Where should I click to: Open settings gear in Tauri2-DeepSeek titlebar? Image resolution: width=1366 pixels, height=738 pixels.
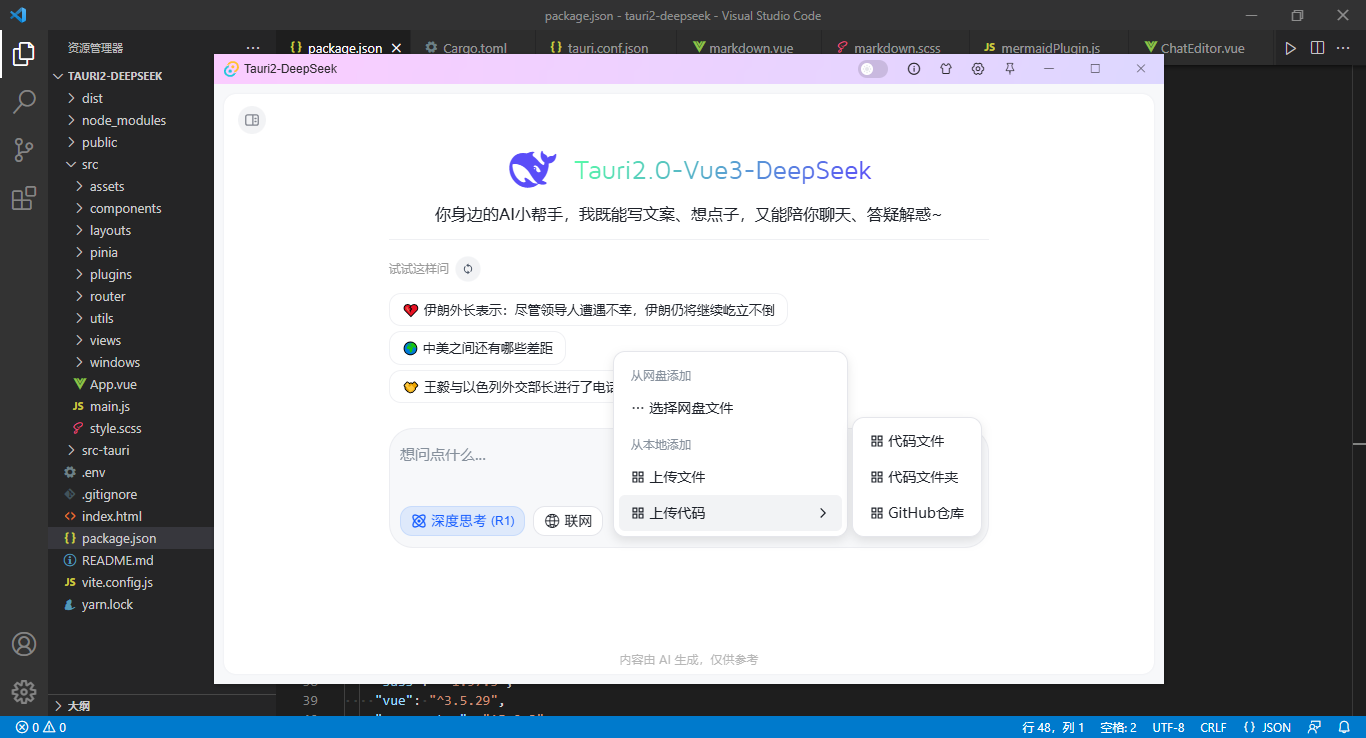pyautogui.click(x=978, y=69)
